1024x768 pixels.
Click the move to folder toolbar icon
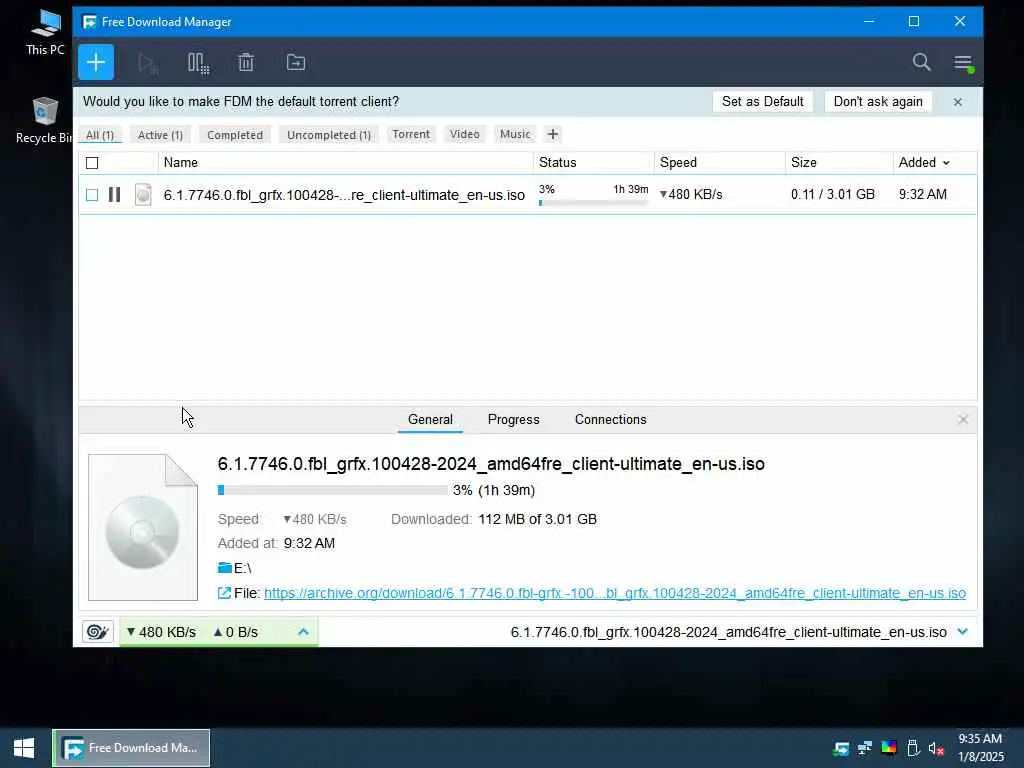pos(296,63)
